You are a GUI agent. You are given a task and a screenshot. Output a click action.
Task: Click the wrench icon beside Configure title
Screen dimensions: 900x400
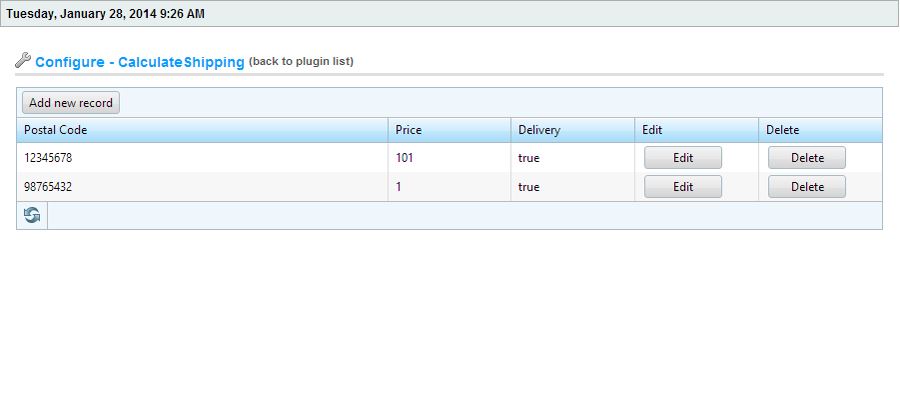22,60
